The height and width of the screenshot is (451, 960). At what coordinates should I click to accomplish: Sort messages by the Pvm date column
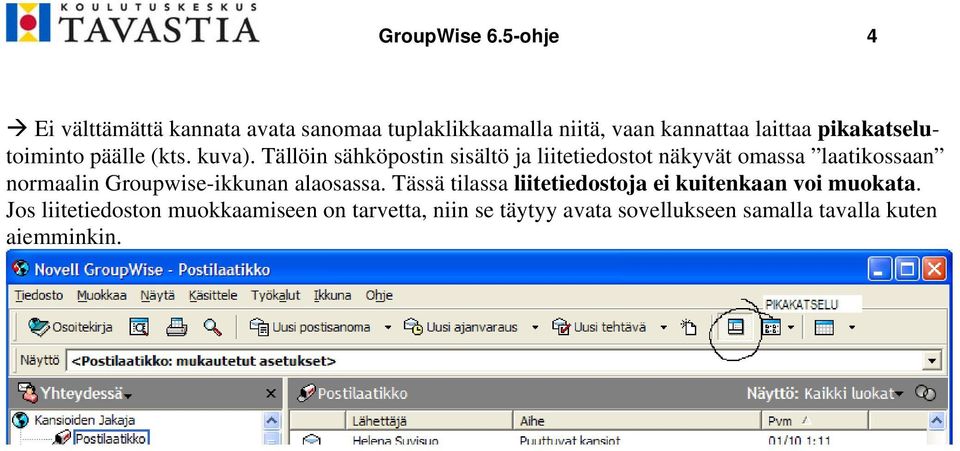tap(814, 421)
